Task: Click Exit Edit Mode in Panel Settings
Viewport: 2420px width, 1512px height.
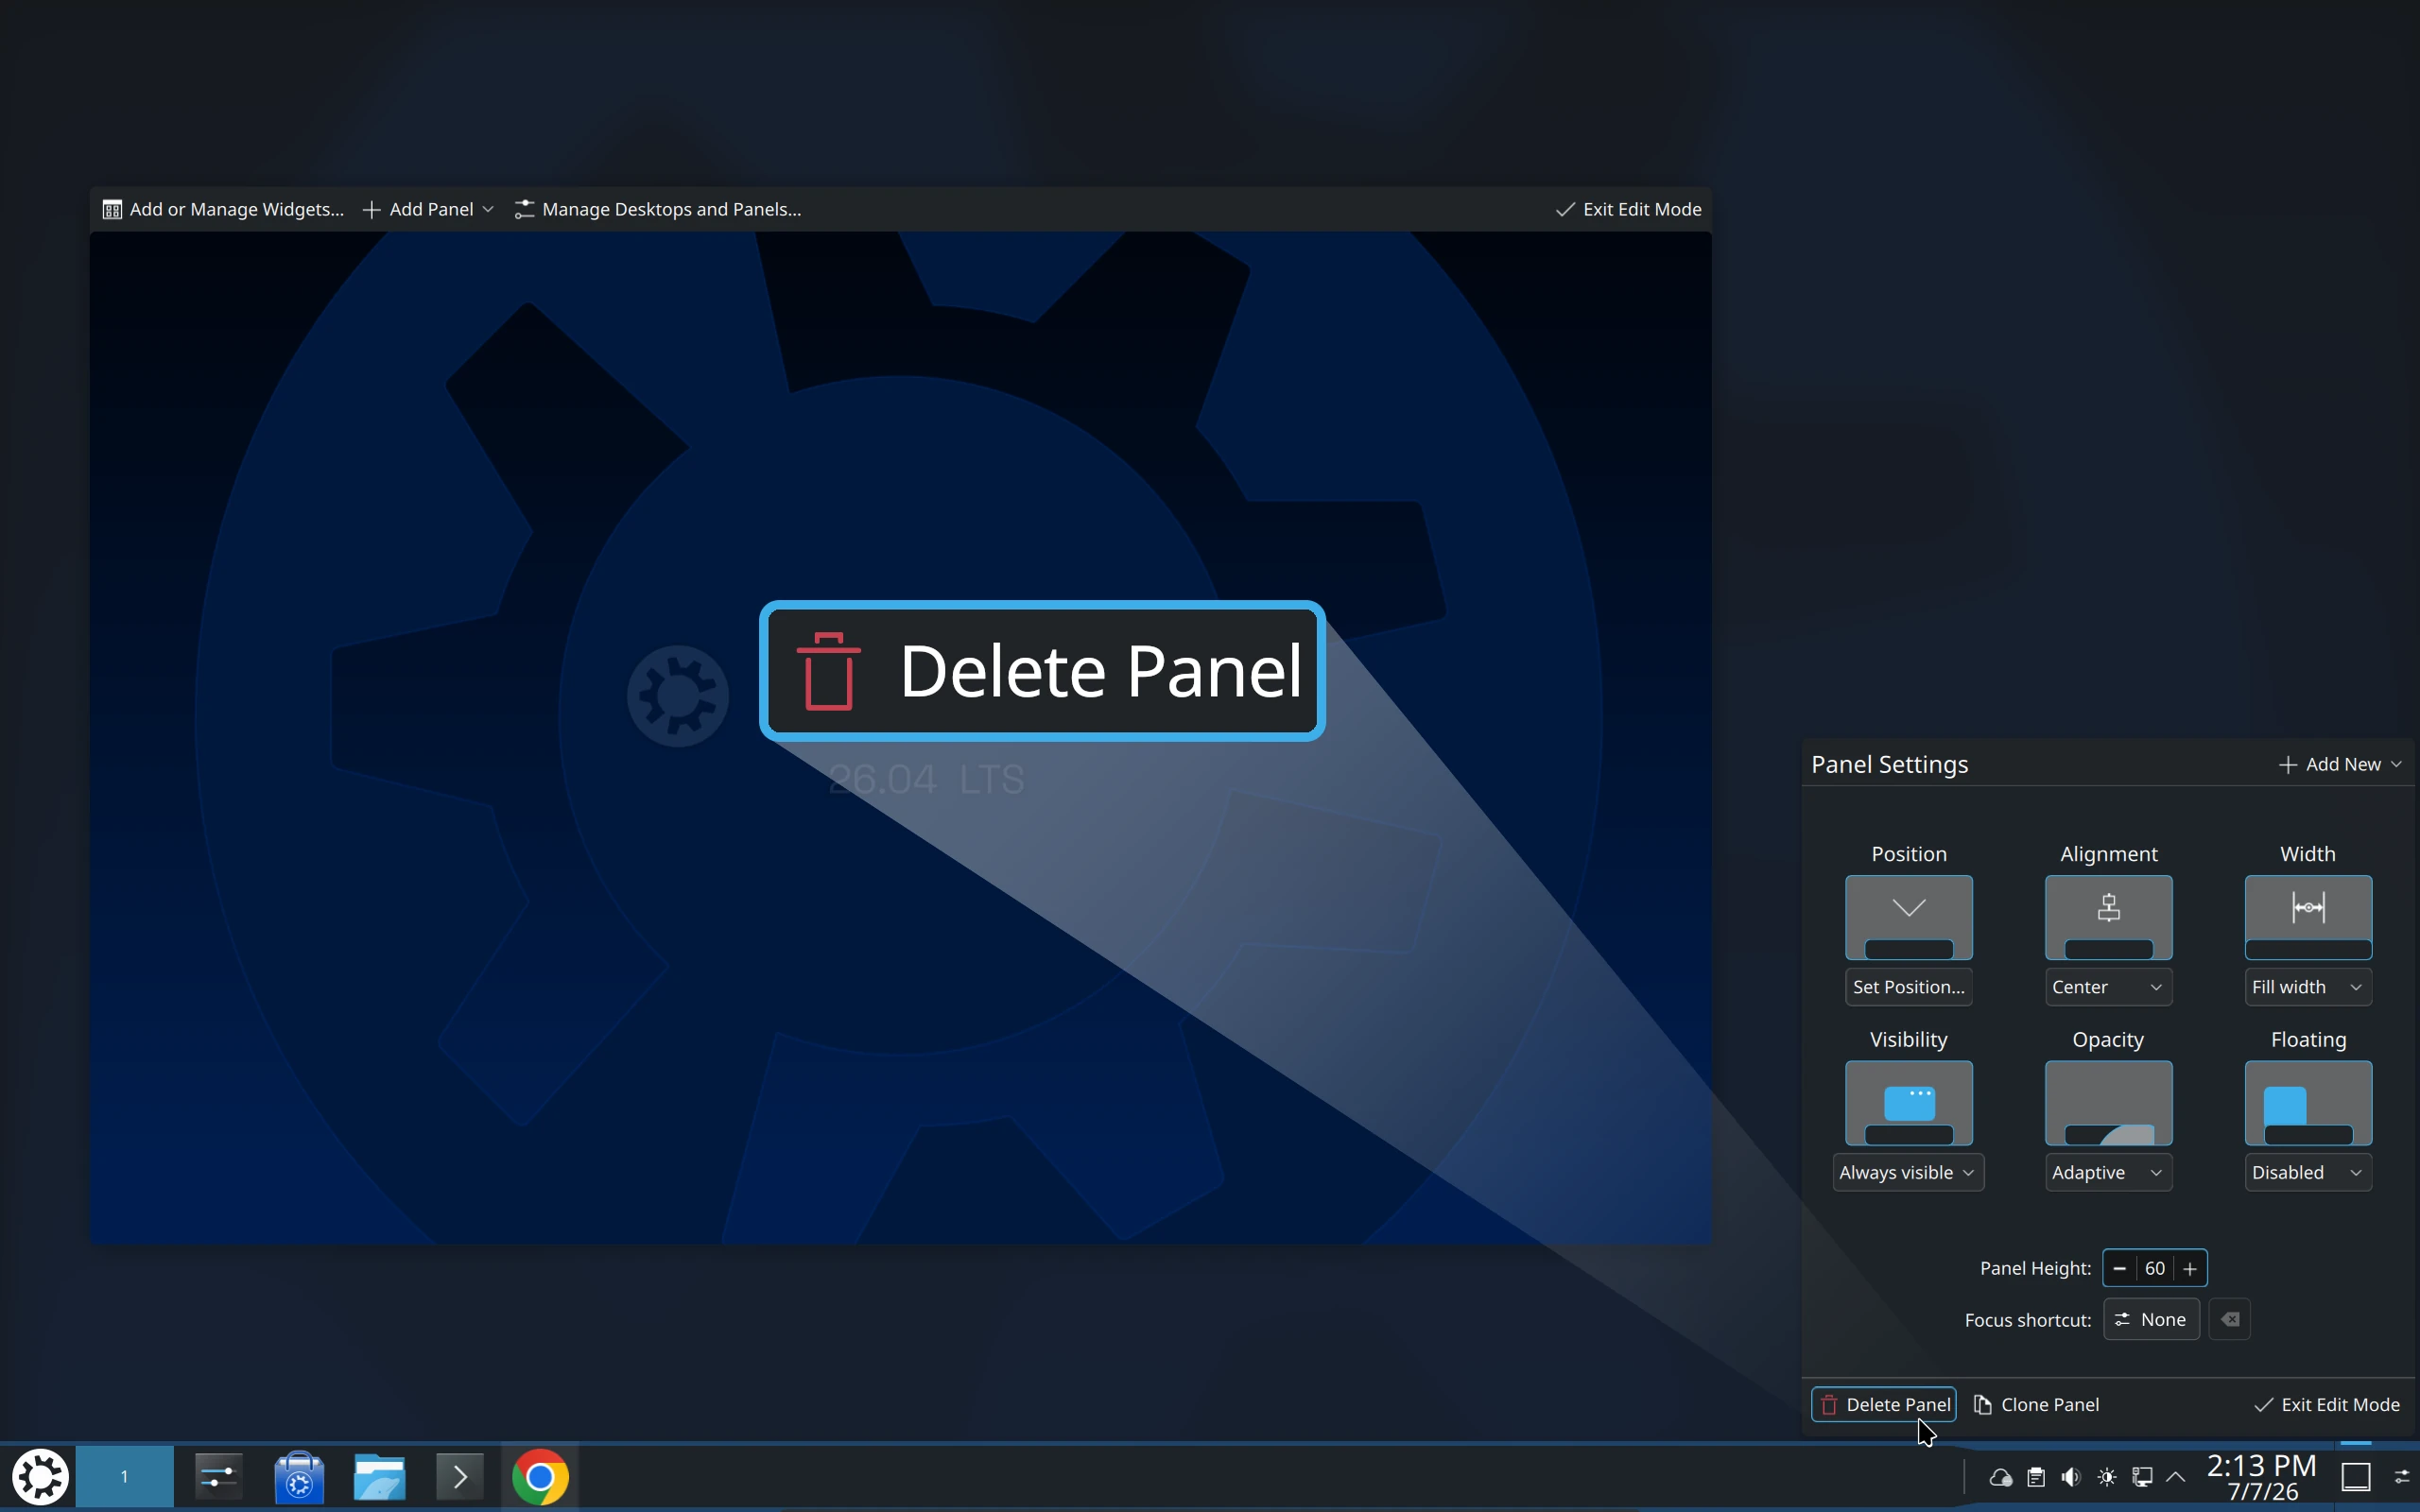Action: pyautogui.click(x=2326, y=1404)
